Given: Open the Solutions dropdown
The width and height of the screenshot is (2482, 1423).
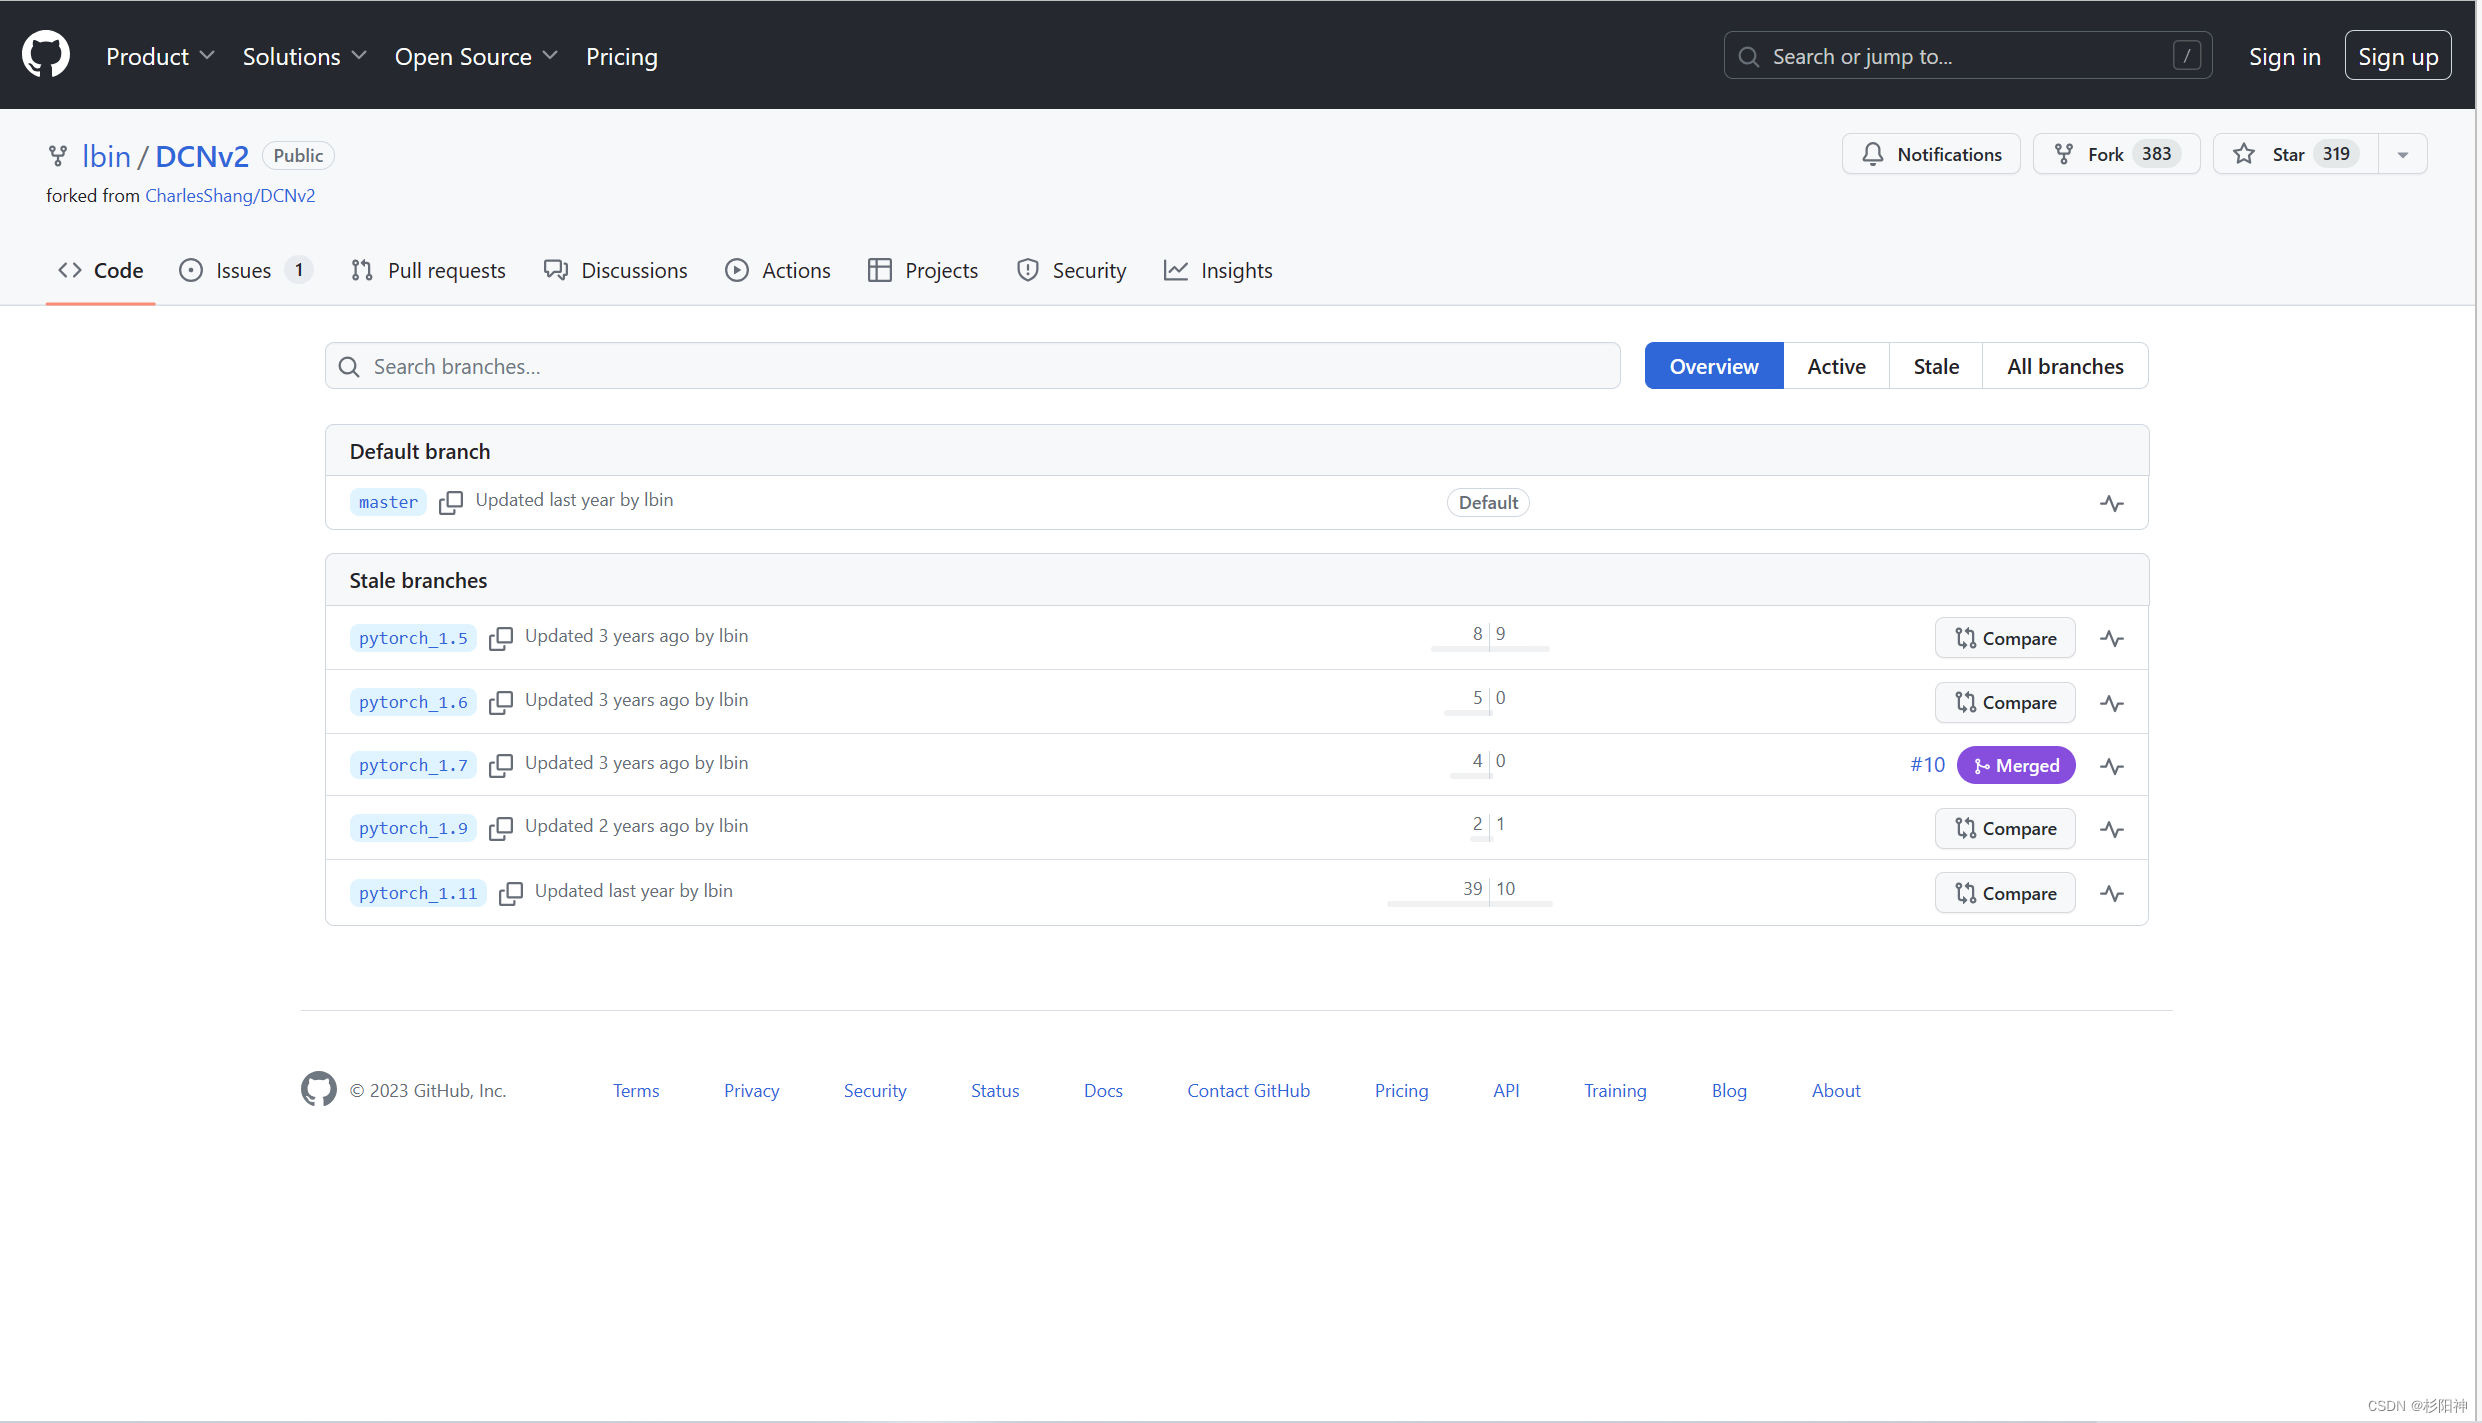Looking at the screenshot, I should 304,57.
